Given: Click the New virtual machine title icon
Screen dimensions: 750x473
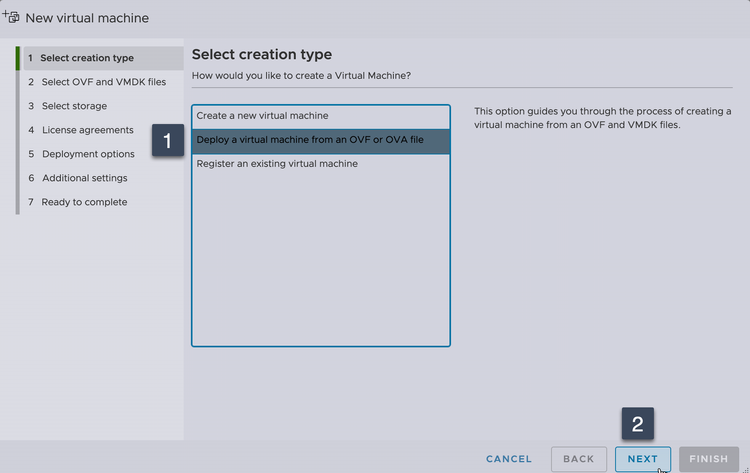Looking at the screenshot, I should pos(11,17).
